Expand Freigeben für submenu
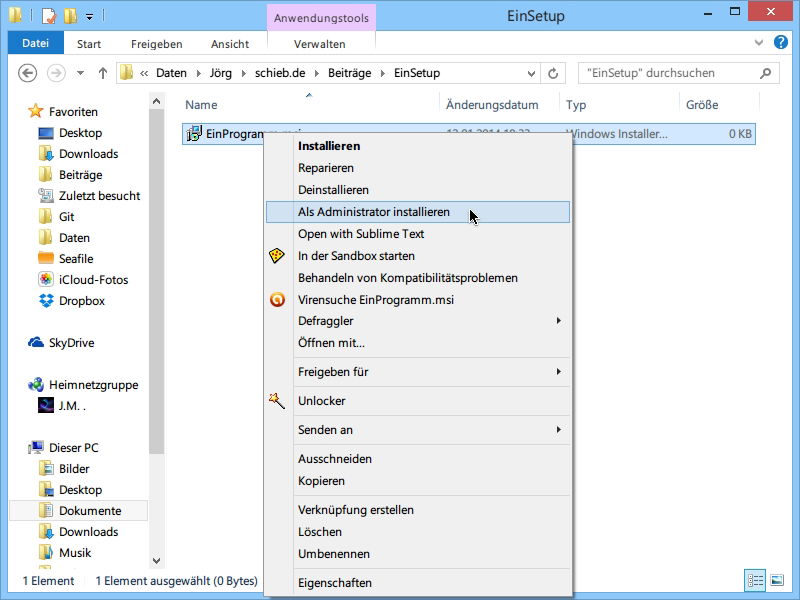The image size is (800, 600). [x=559, y=371]
